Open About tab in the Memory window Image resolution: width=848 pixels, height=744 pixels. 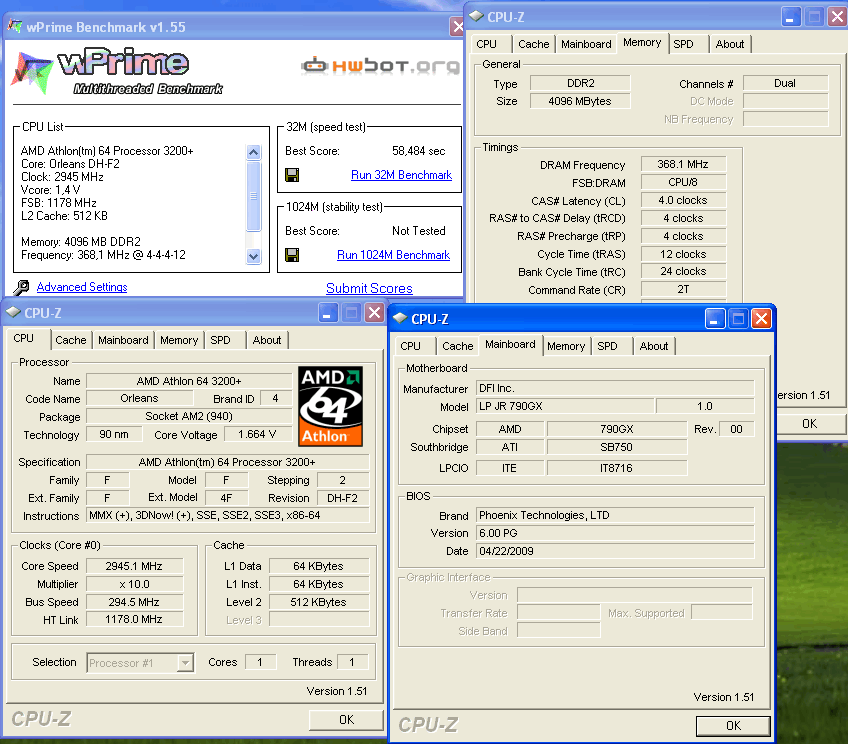[x=730, y=44]
